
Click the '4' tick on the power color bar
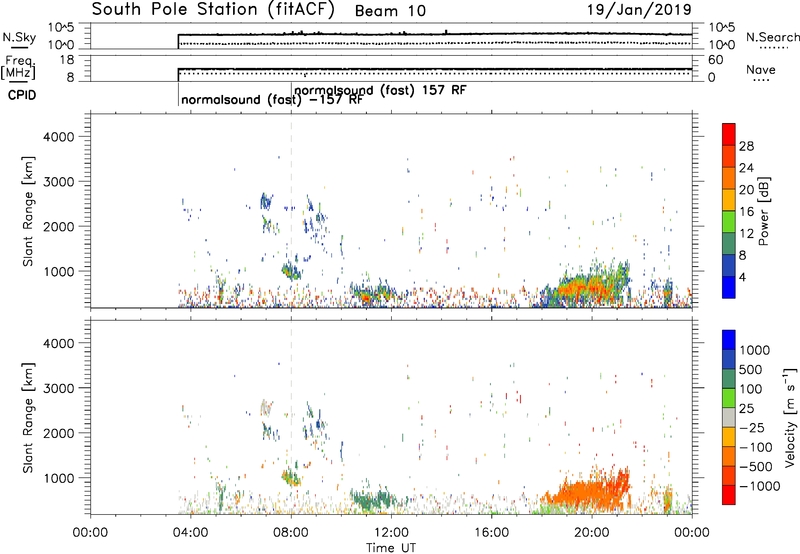742,277
